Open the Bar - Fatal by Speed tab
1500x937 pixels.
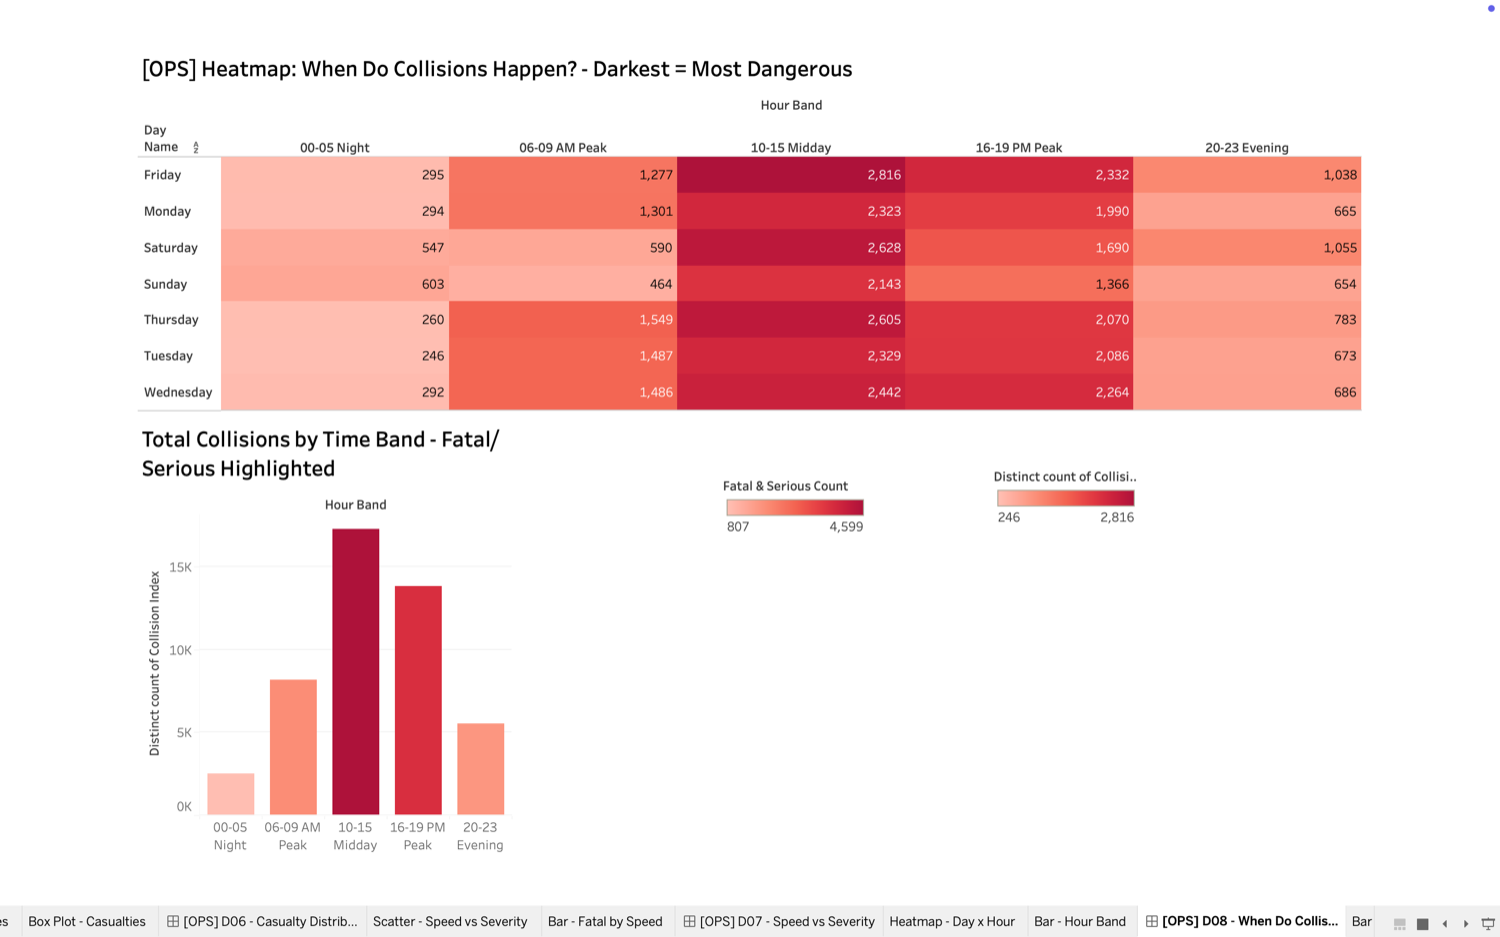click(x=605, y=921)
